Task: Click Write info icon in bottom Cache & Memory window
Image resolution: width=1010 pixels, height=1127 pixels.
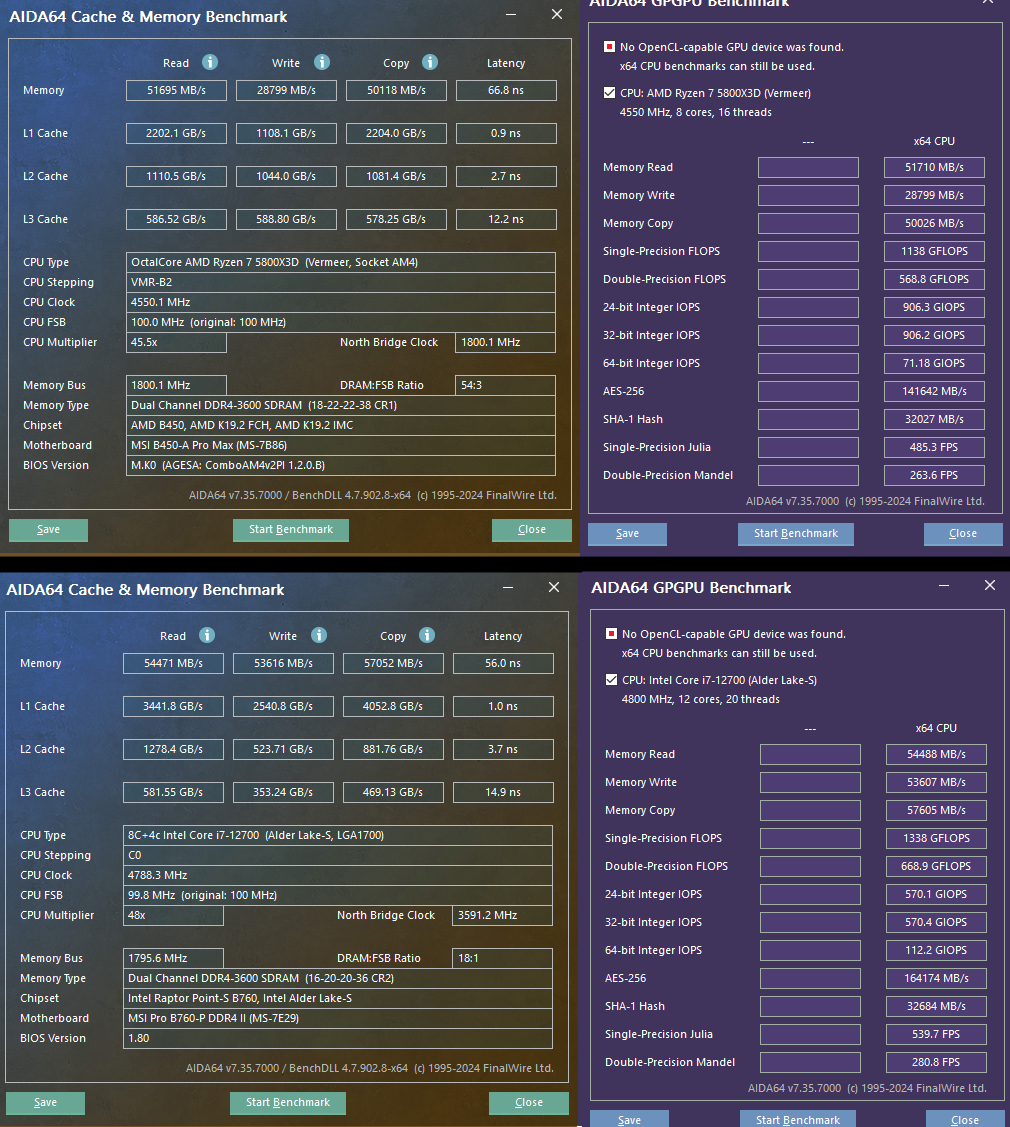Action: coord(319,635)
